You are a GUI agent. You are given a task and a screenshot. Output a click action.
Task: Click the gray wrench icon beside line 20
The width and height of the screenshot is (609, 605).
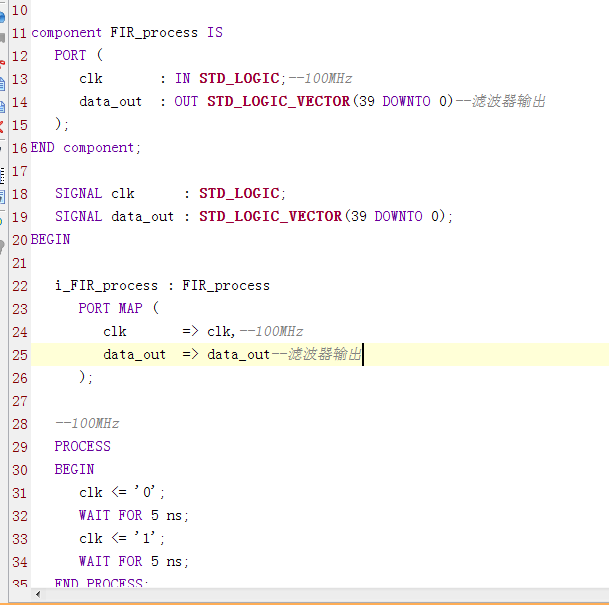point(2,243)
